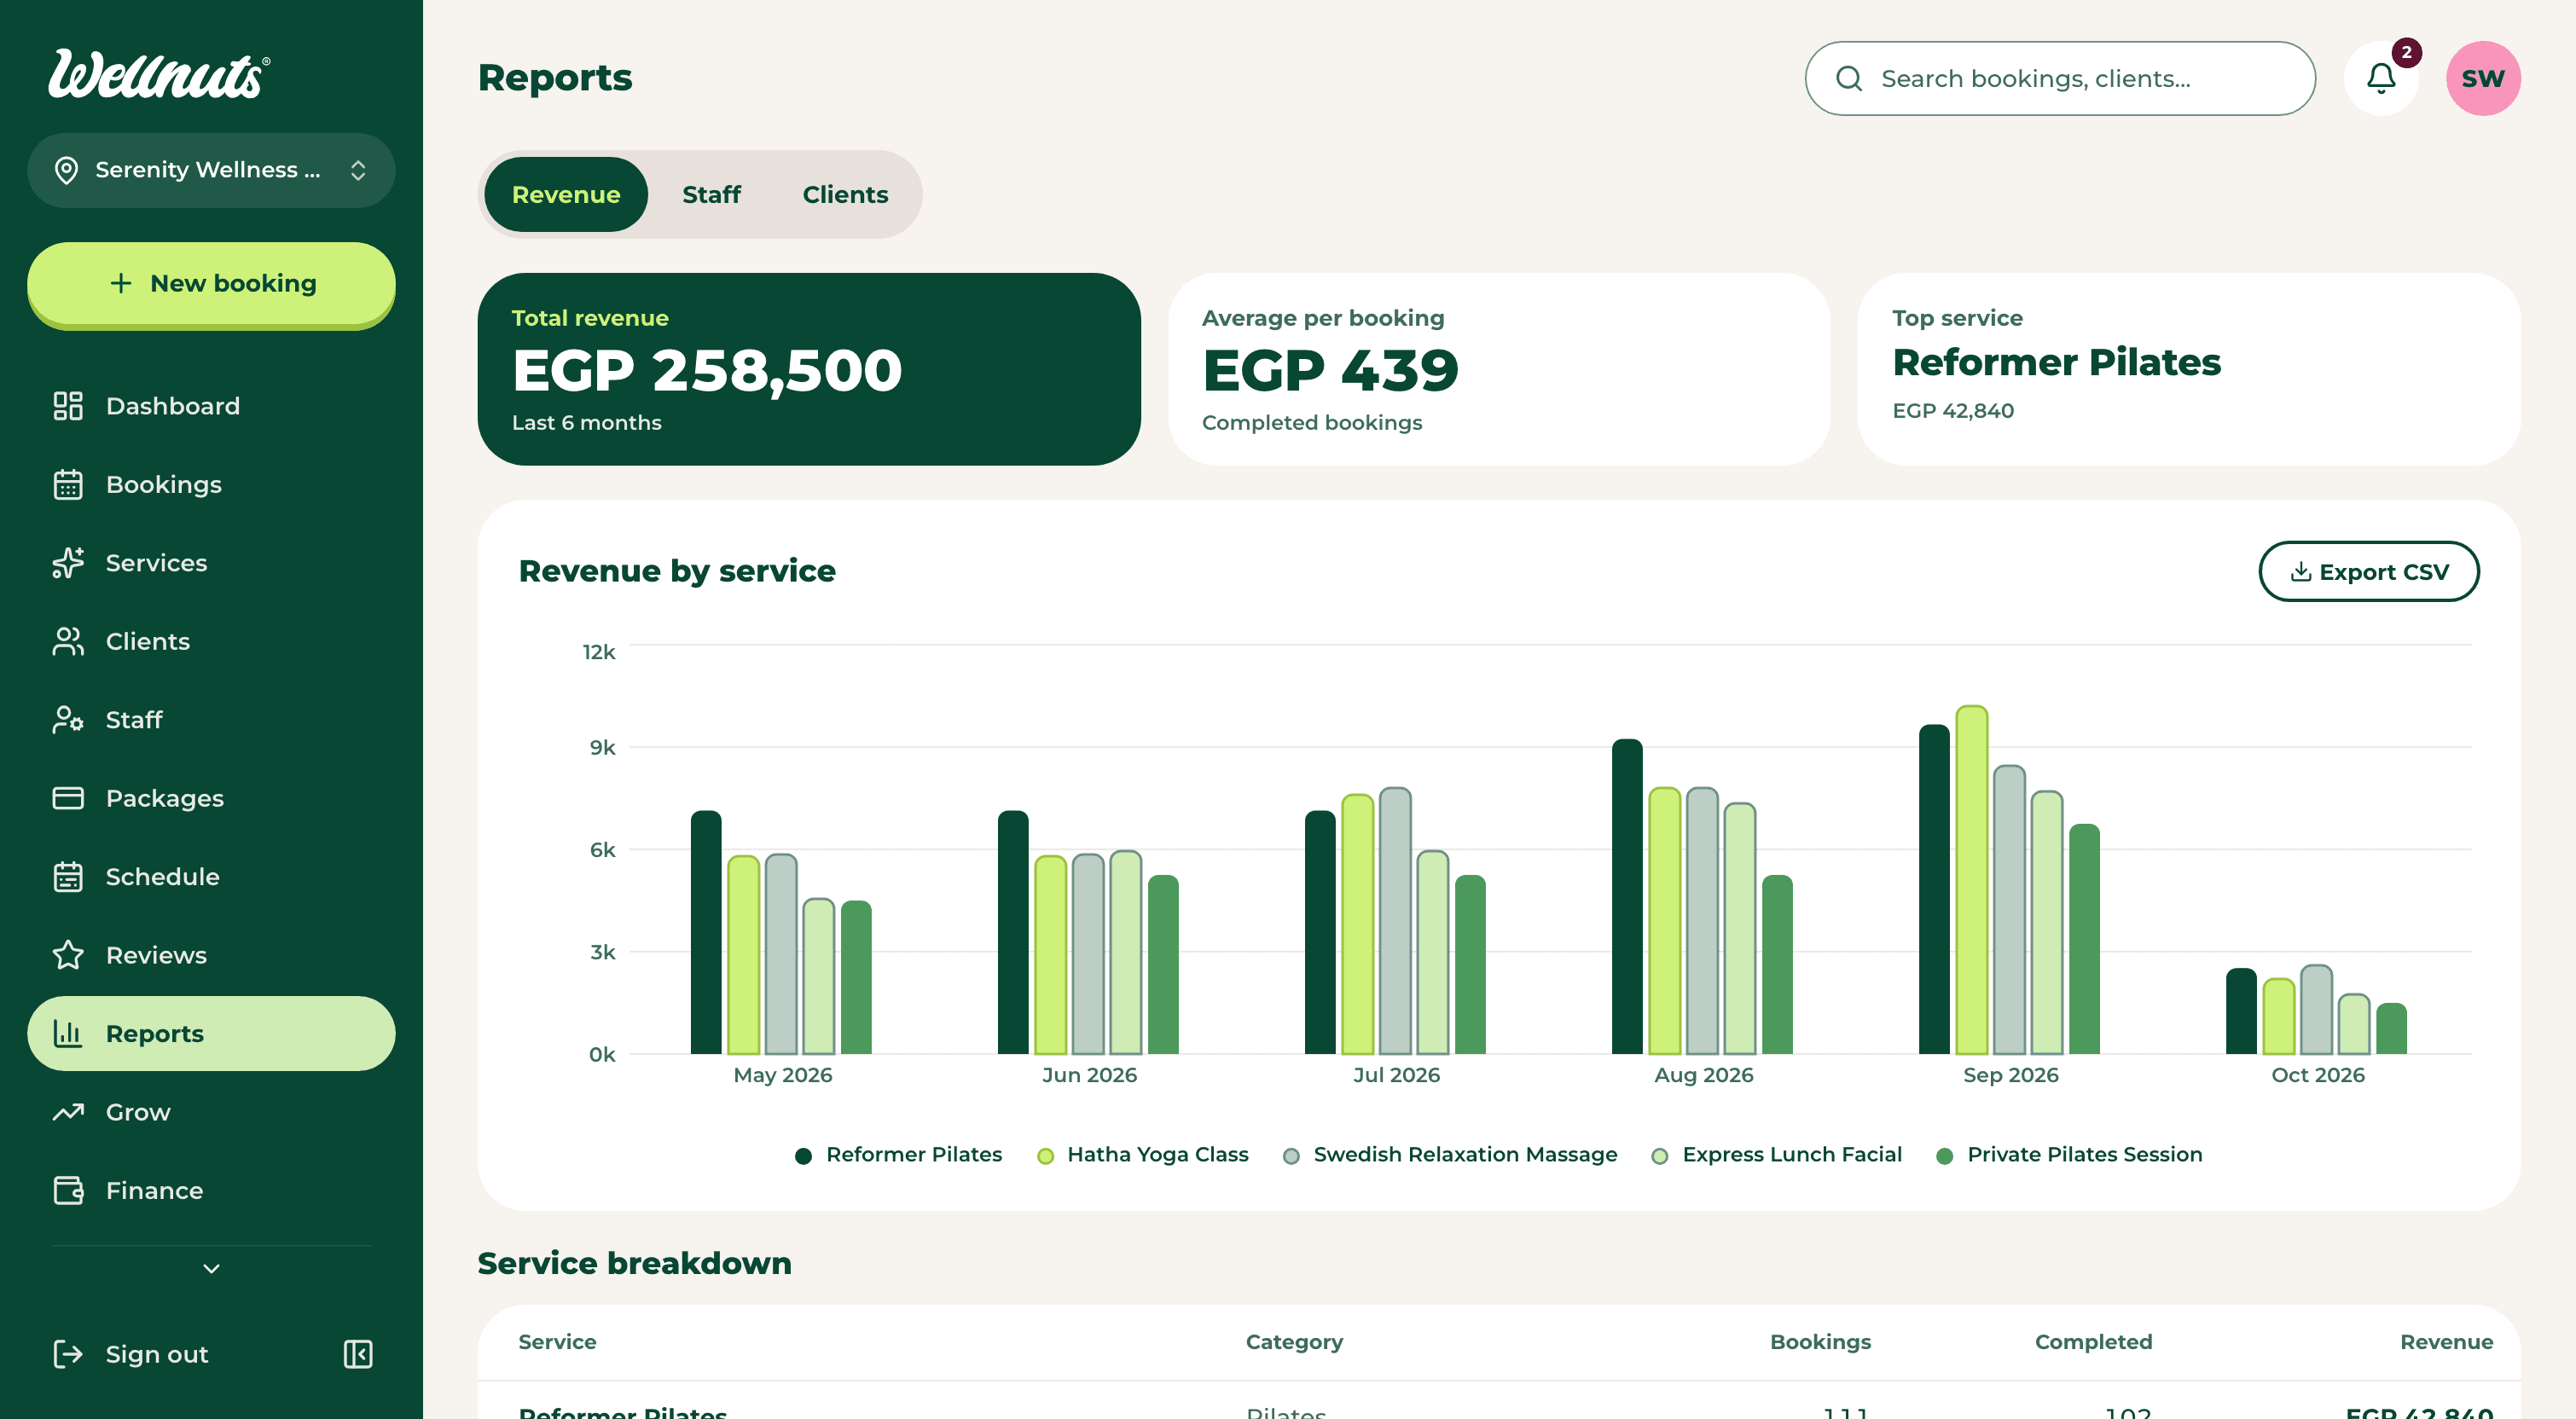Click the Swedish Relaxation Massage legend swatch
The image size is (2576, 1419).
pos(1291,1156)
